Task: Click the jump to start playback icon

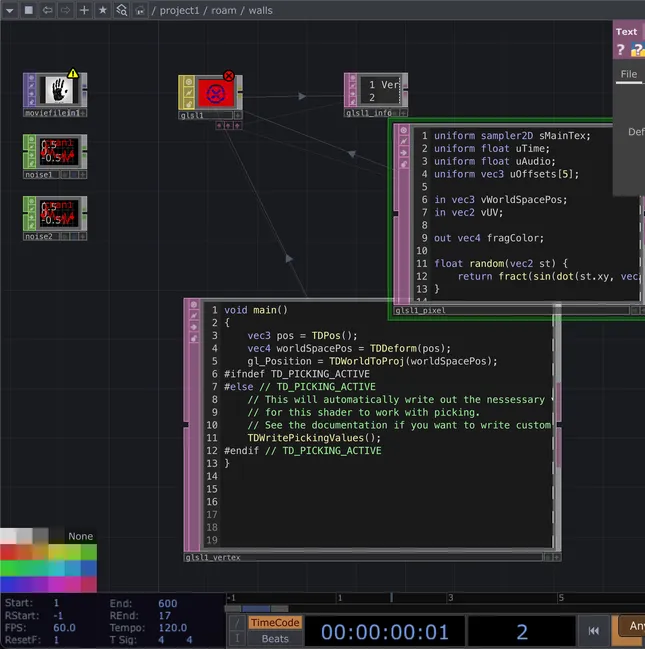Action: click(593, 631)
